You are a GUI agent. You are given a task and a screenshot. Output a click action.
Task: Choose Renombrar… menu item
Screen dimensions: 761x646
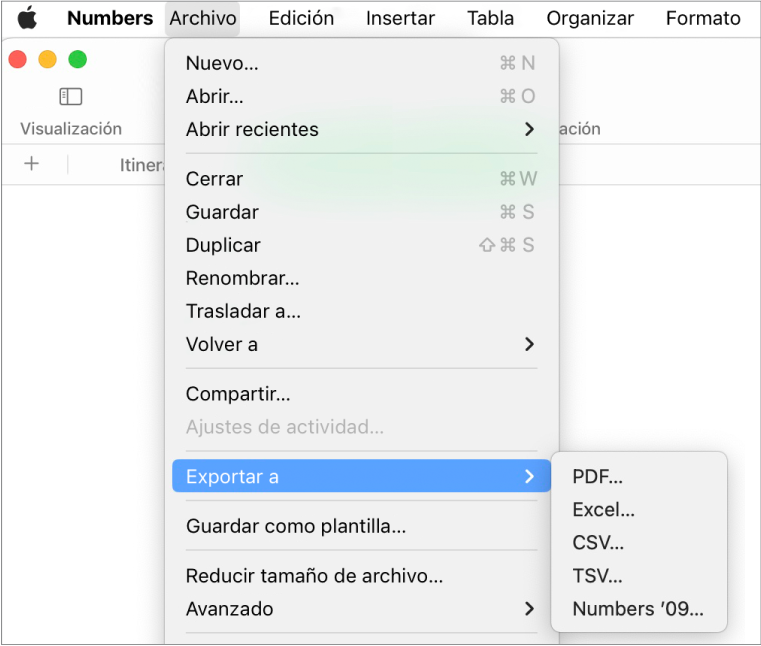pos(362,278)
